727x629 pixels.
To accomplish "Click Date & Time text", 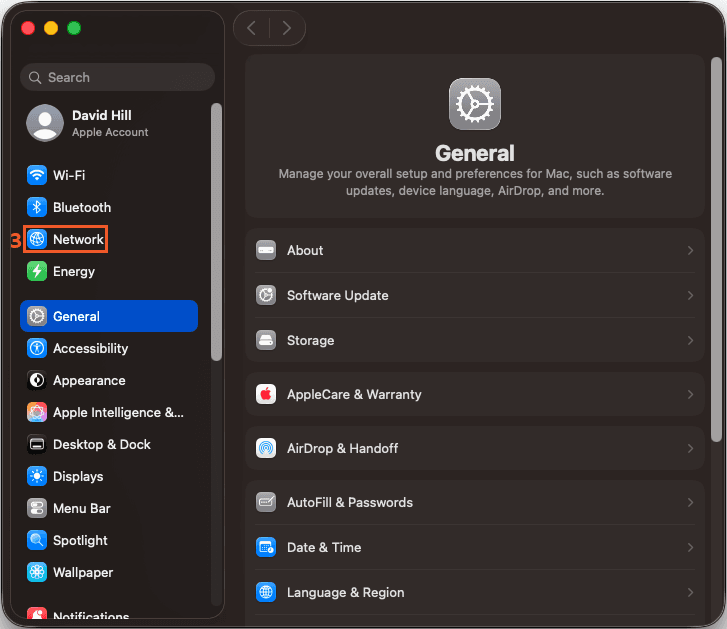I will [x=324, y=547].
